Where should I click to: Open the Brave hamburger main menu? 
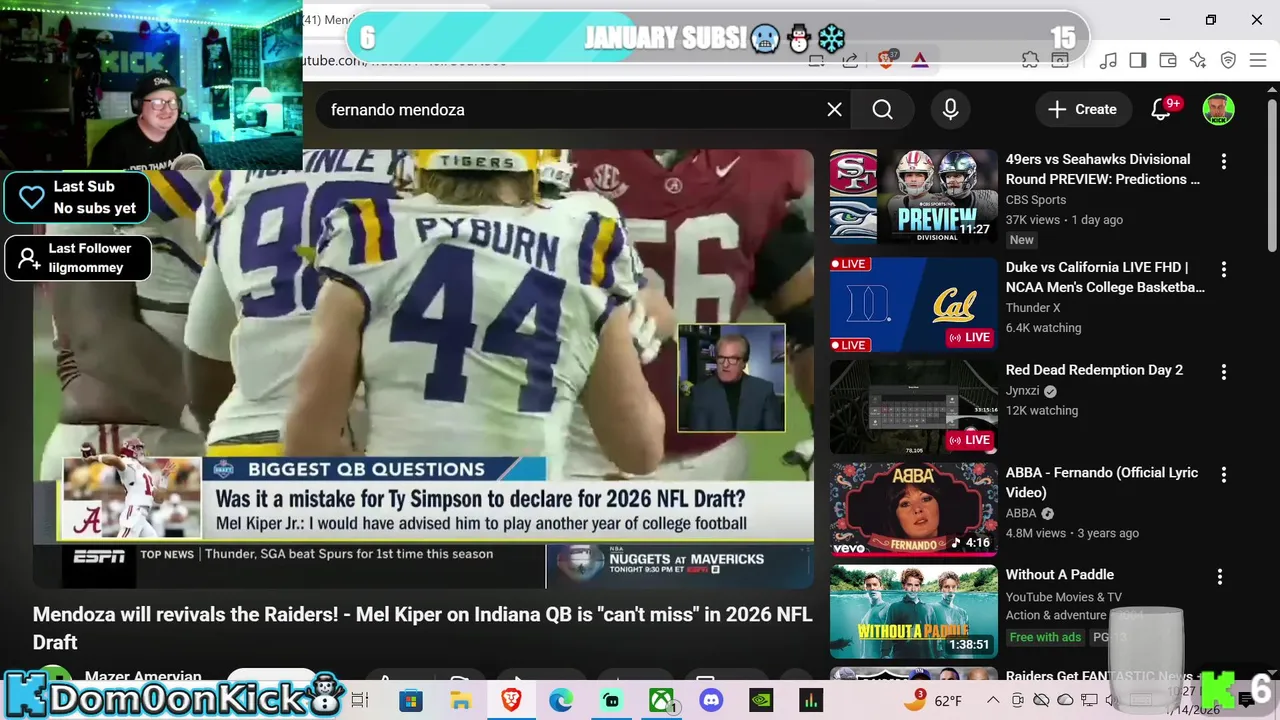(x=1258, y=61)
